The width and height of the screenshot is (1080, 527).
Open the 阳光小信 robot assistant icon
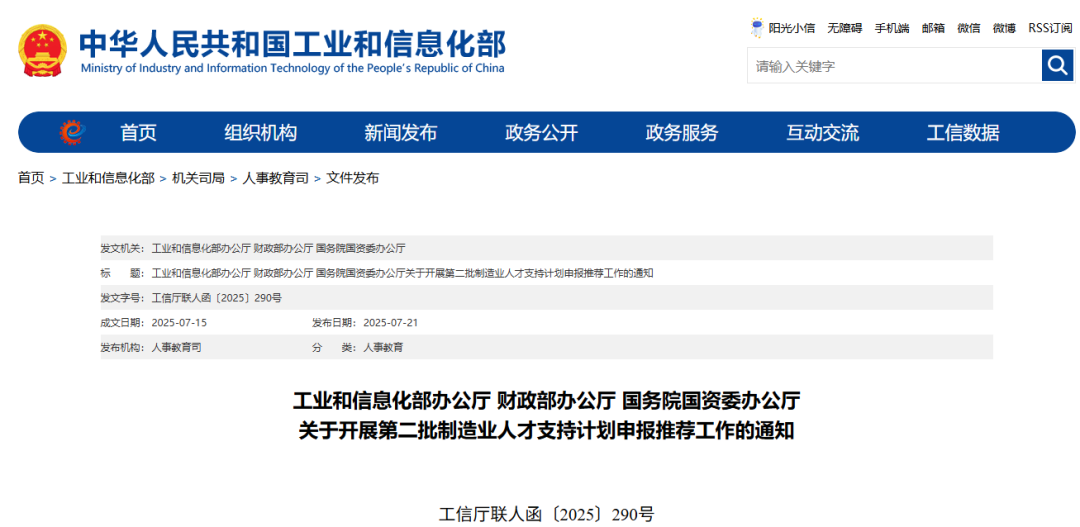(757, 28)
